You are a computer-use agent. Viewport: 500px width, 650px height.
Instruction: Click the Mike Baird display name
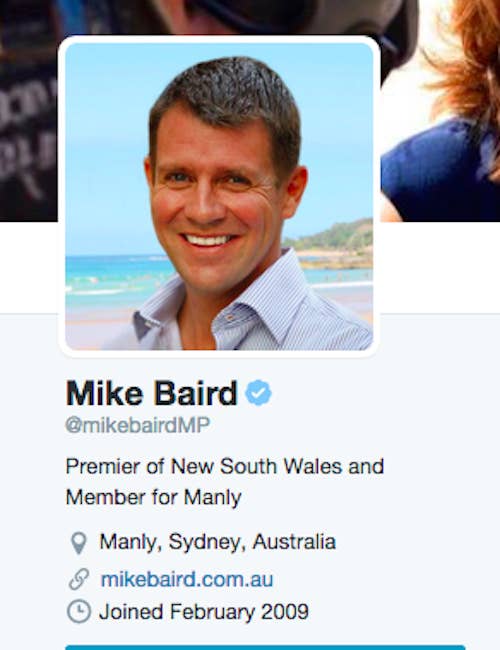pos(151,393)
